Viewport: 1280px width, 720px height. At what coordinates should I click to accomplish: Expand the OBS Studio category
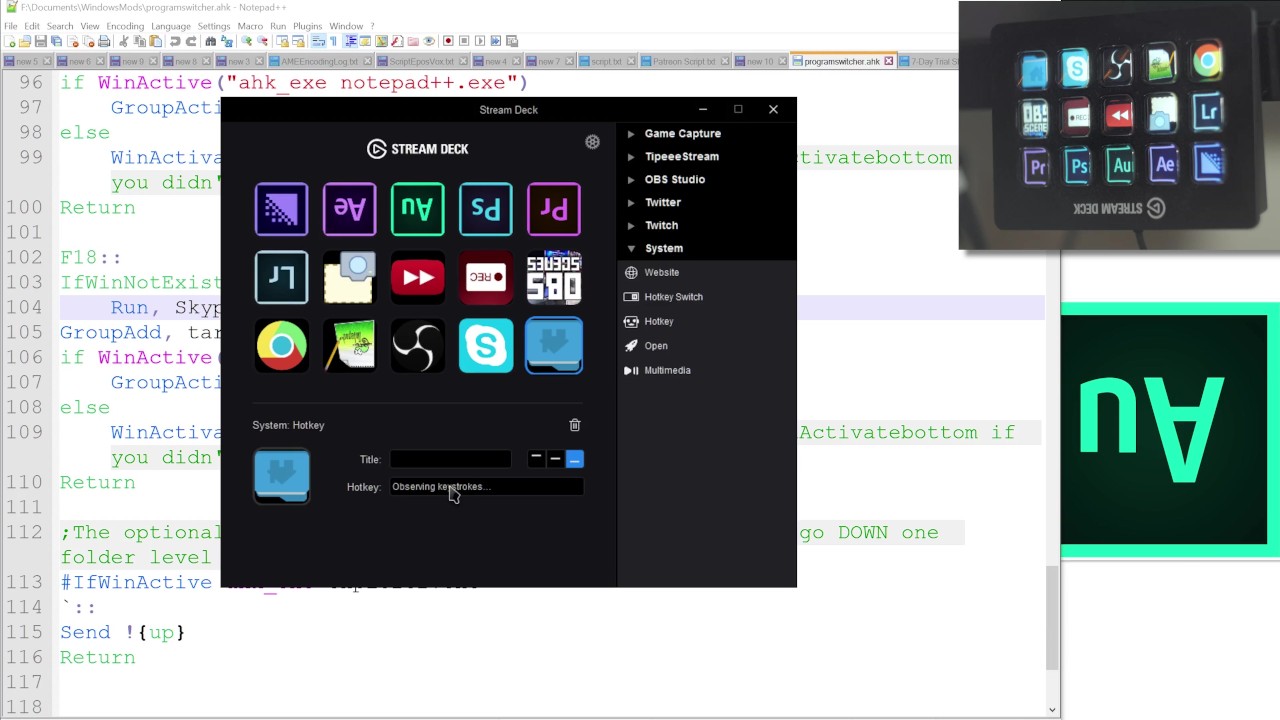pyautogui.click(x=674, y=179)
